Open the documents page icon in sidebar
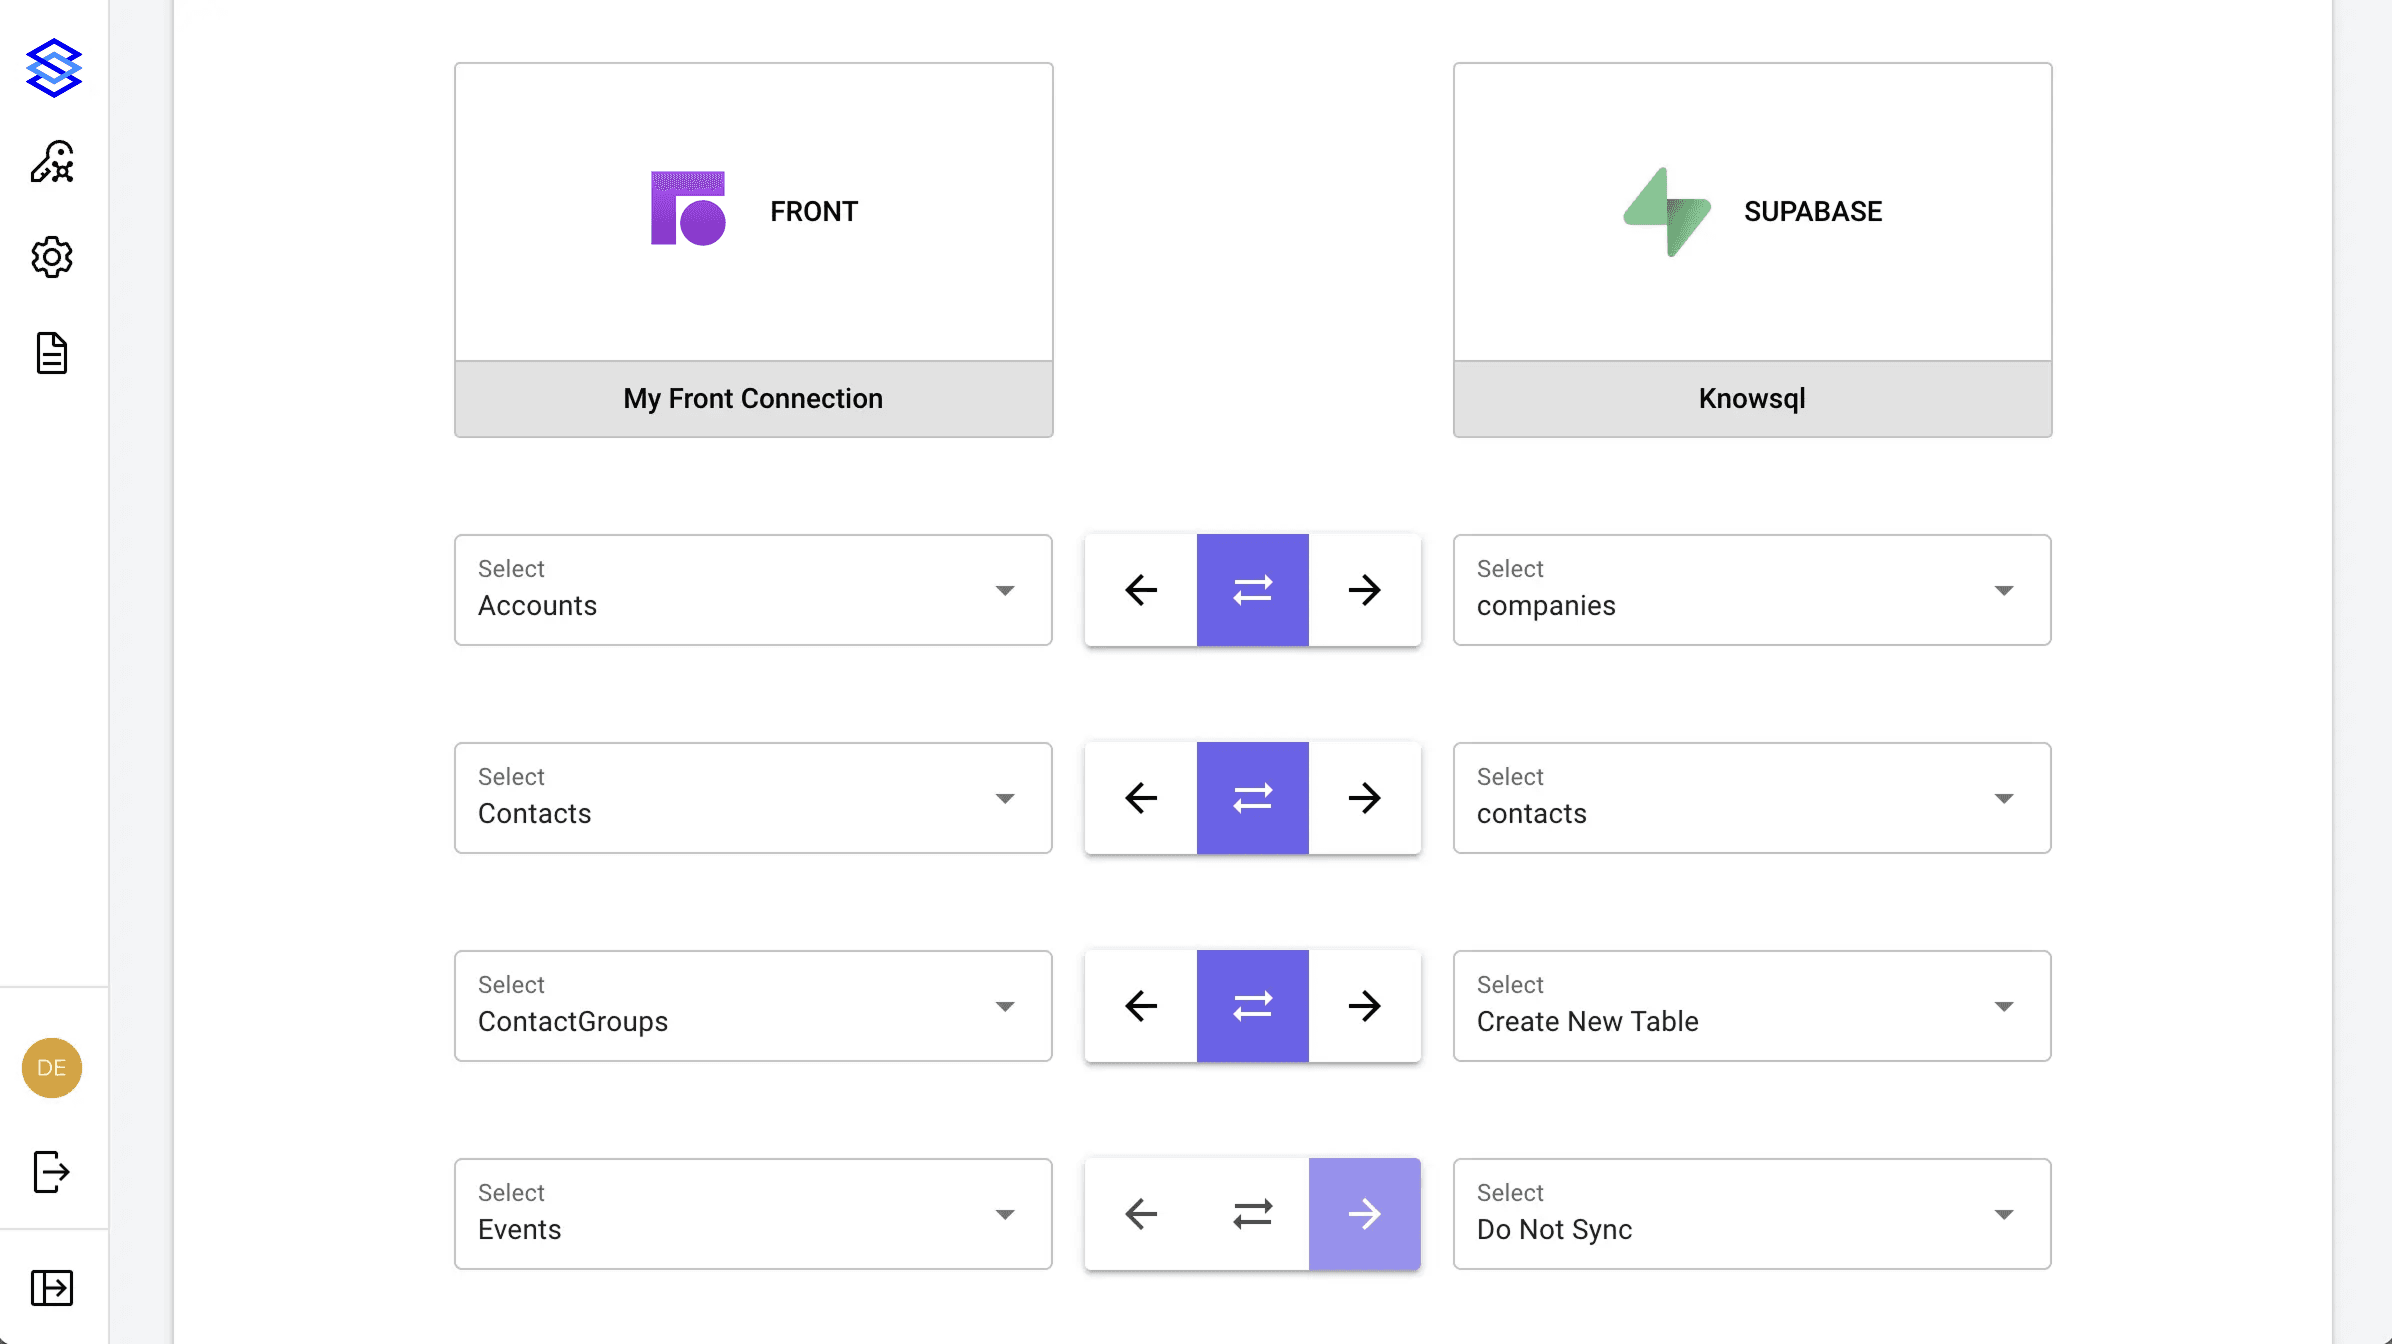The width and height of the screenshot is (2392, 1344). point(52,353)
